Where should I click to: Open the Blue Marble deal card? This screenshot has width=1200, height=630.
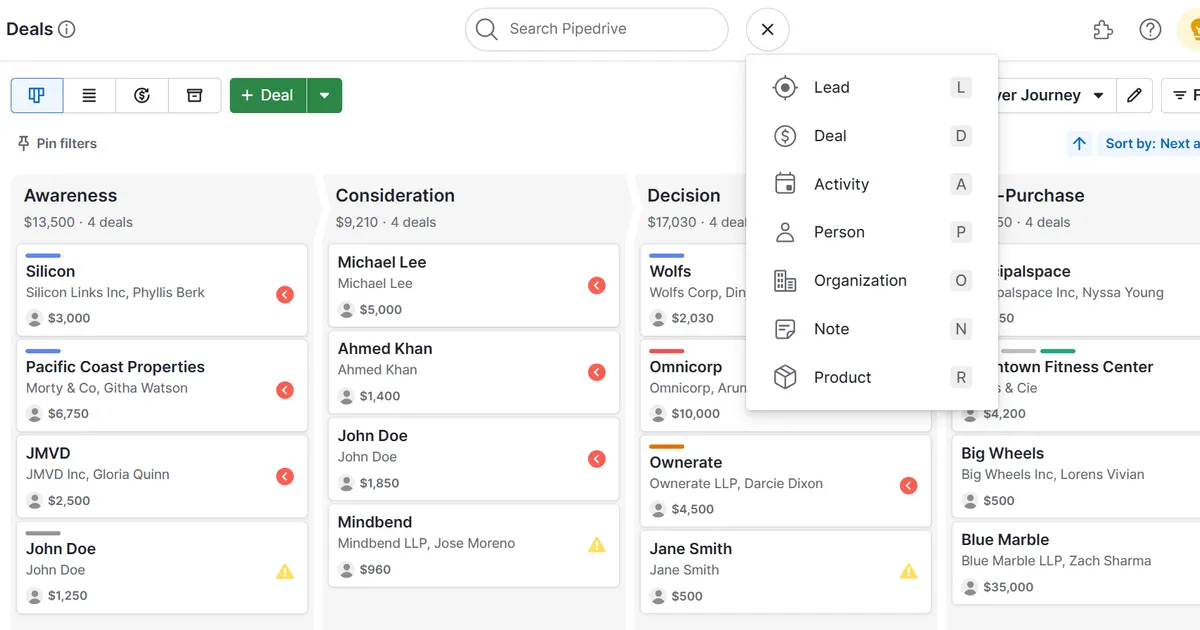click(1076, 562)
